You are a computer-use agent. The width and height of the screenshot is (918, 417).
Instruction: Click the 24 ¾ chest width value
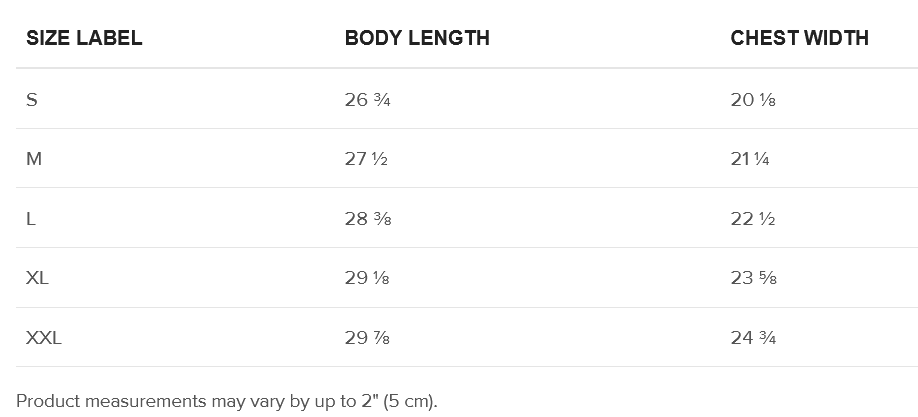(754, 338)
